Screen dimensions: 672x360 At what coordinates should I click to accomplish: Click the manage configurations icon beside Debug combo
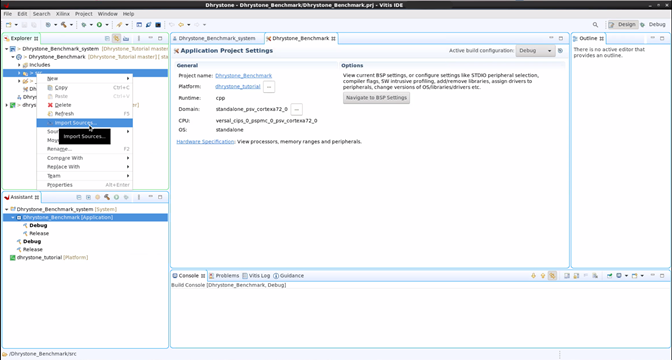coord(561,51)
